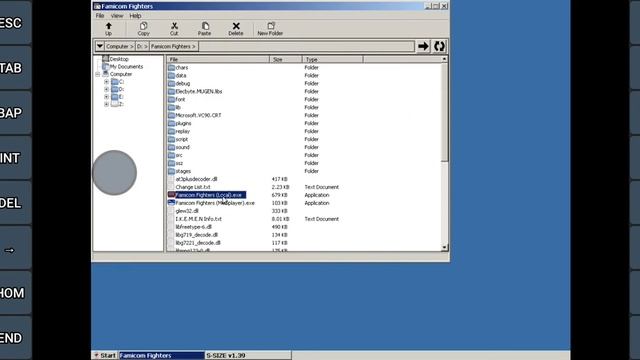Viewport: 640px width, 360px height.
Task: Click Famicom Fighters segment in address path
Action: [x=173, y=47]
